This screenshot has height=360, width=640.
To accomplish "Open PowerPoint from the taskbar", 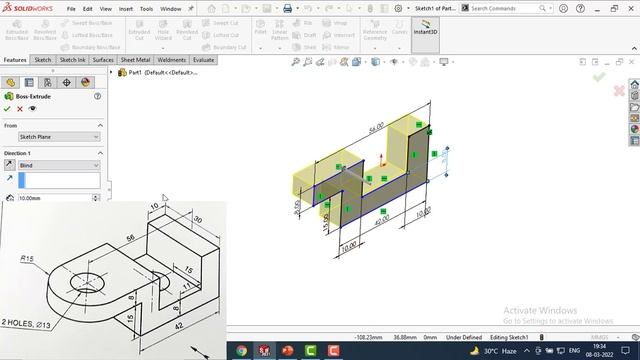I will click(288, 351).
